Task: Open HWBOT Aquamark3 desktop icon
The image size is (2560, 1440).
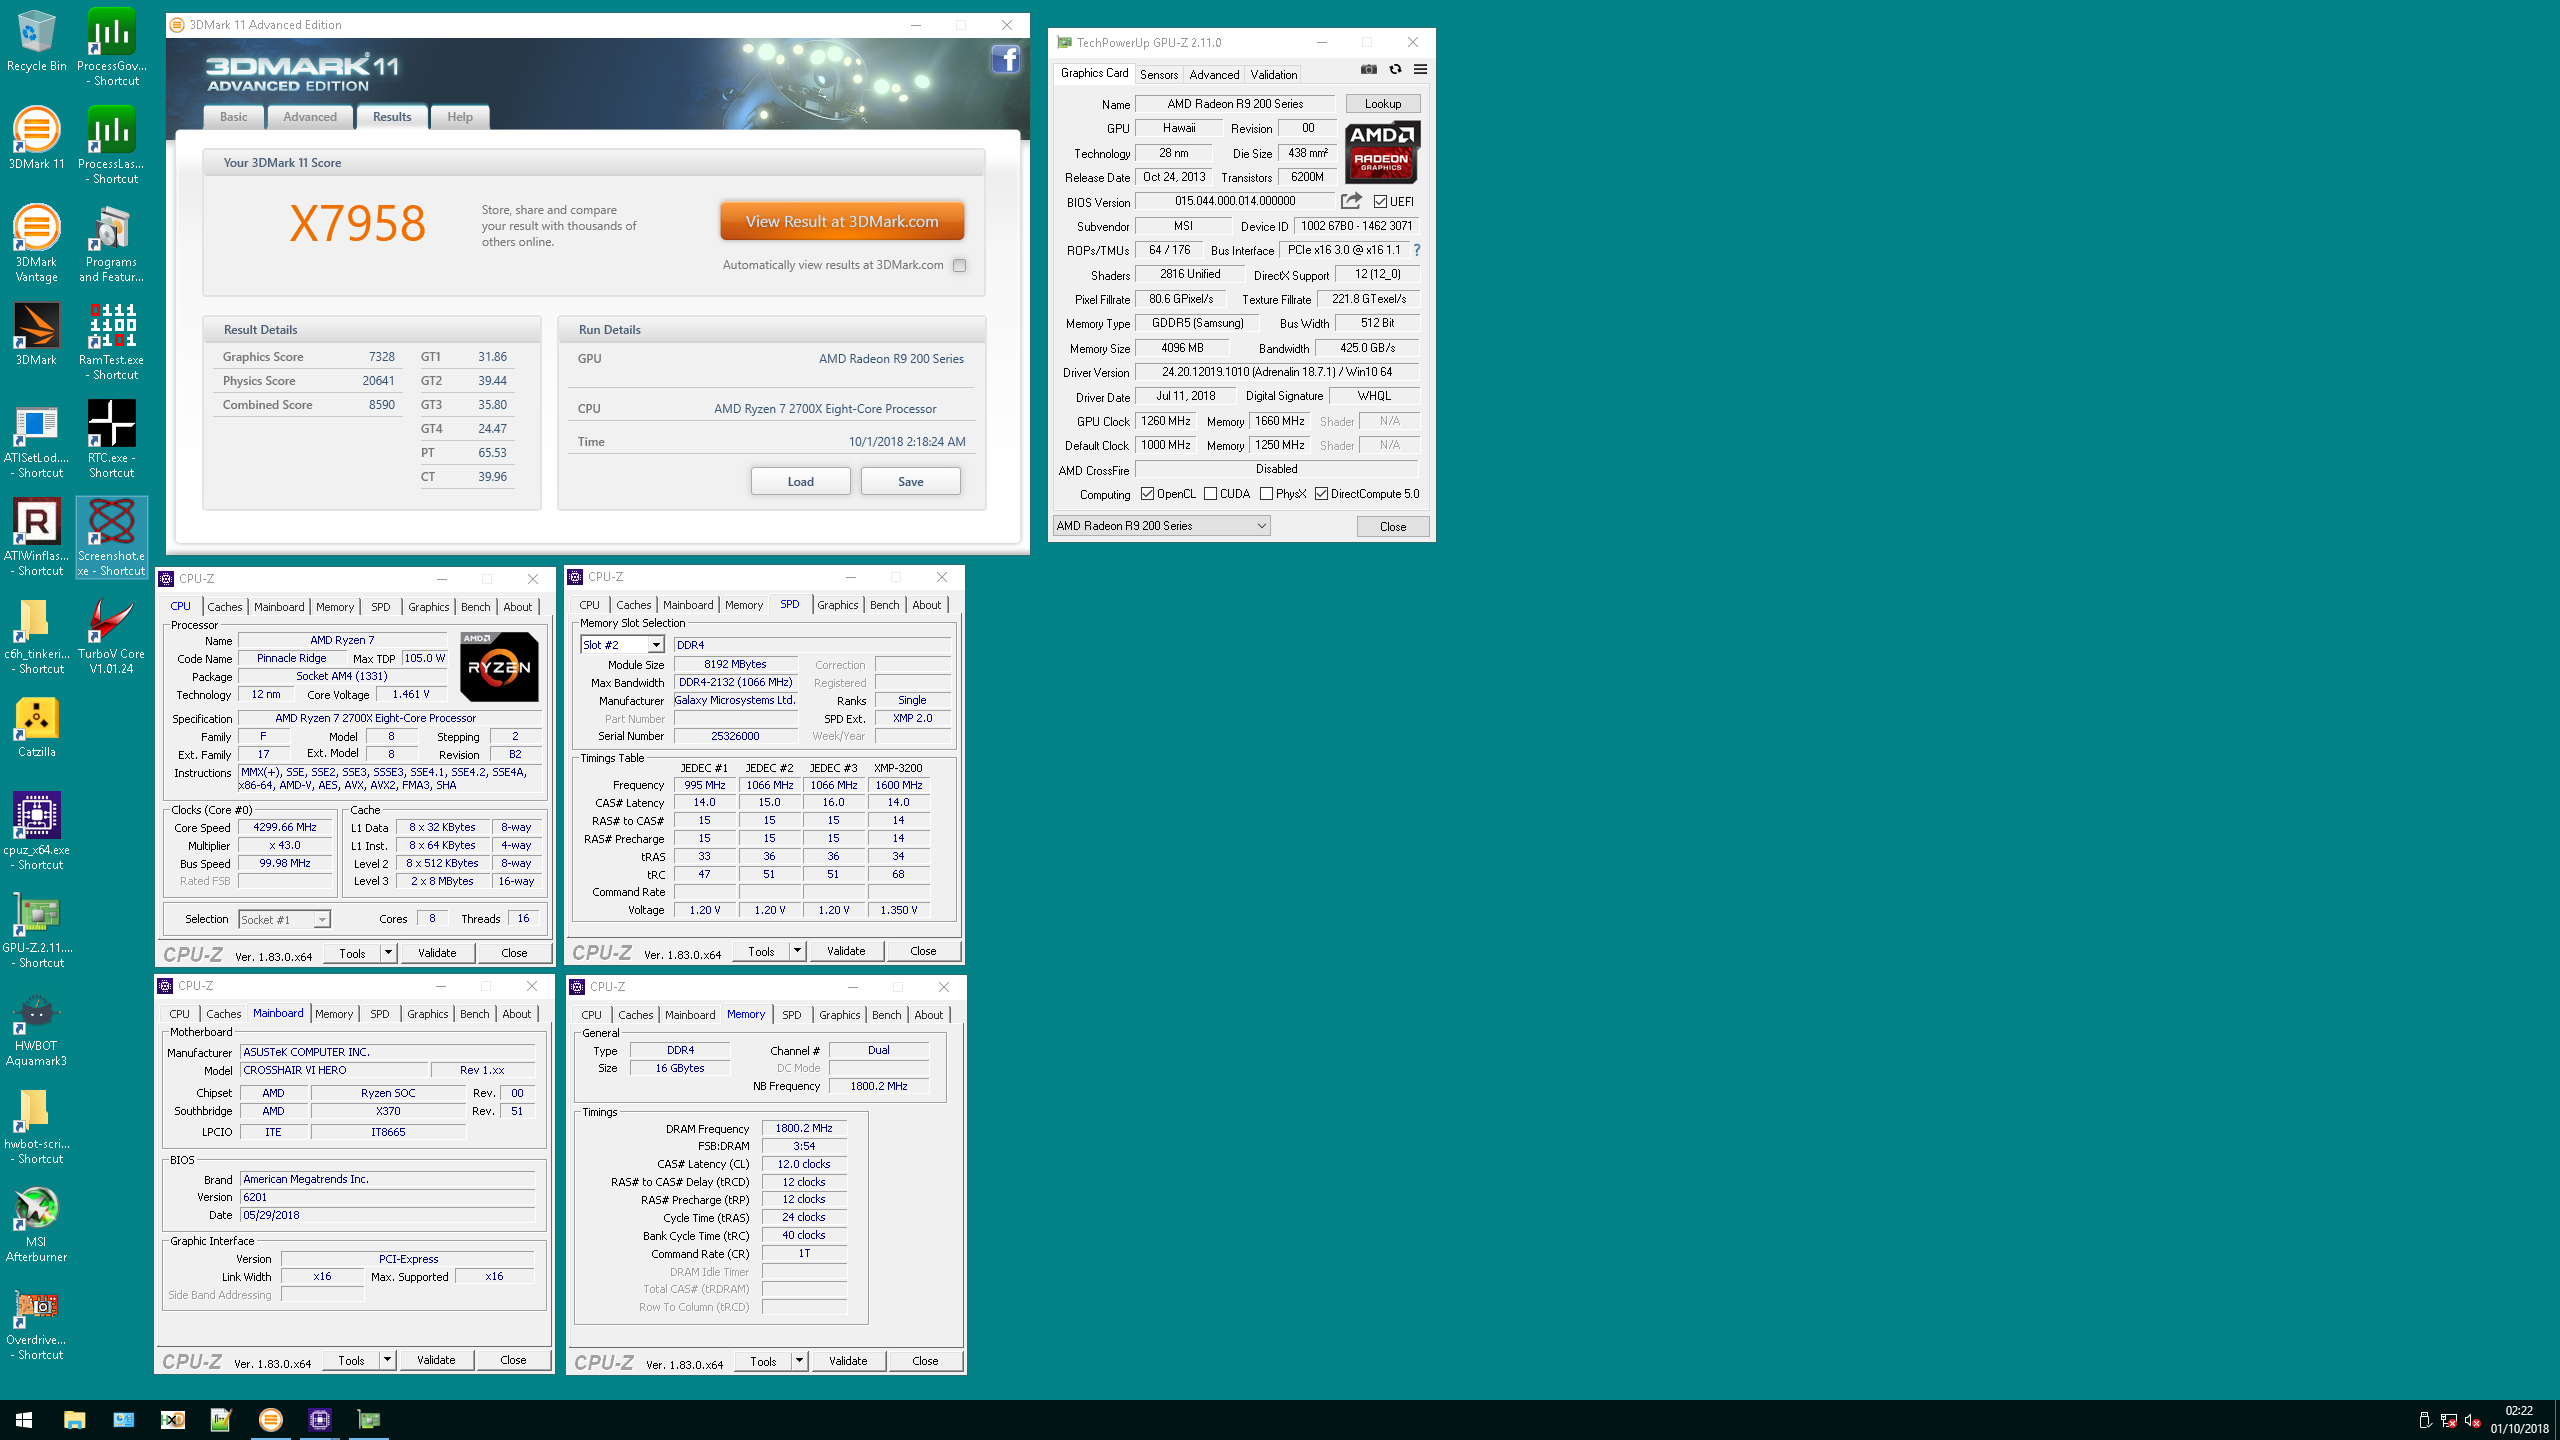Action: click(37, 1028)
